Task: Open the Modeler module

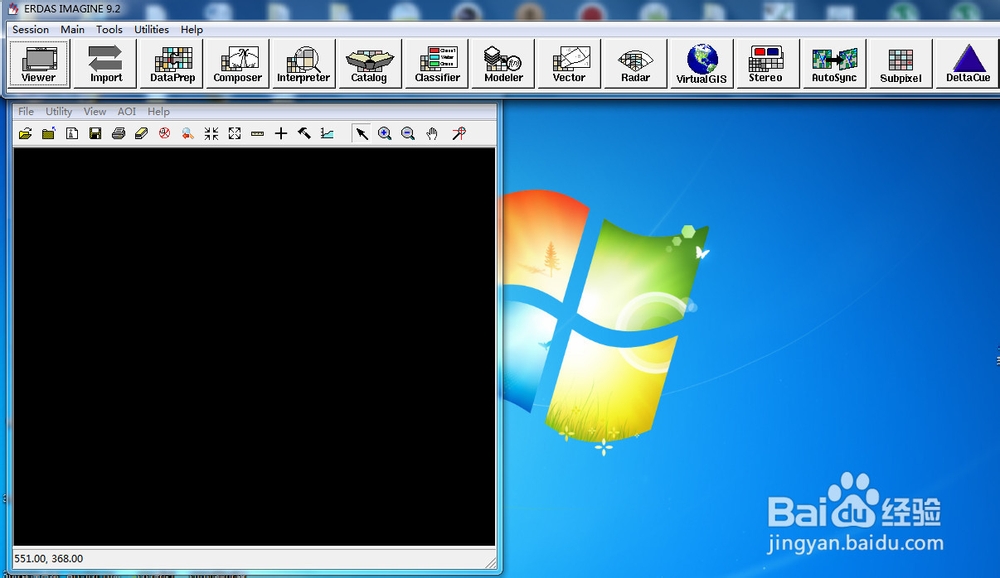Action: pyautogui.click(x=503, y=64)
